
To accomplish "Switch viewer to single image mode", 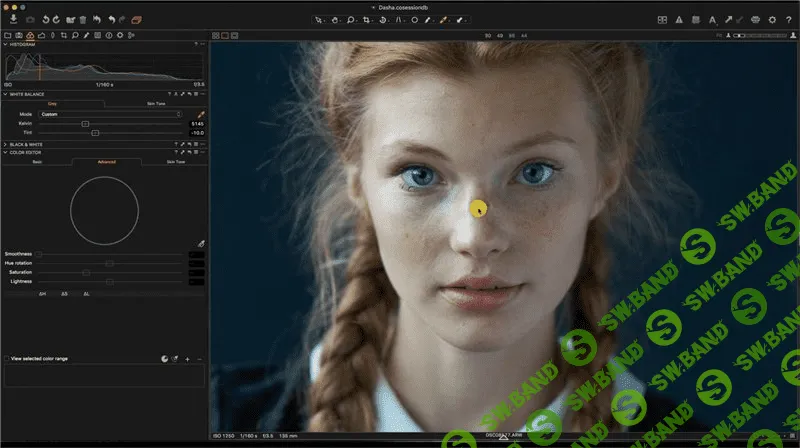I will (x=225, y=36).
